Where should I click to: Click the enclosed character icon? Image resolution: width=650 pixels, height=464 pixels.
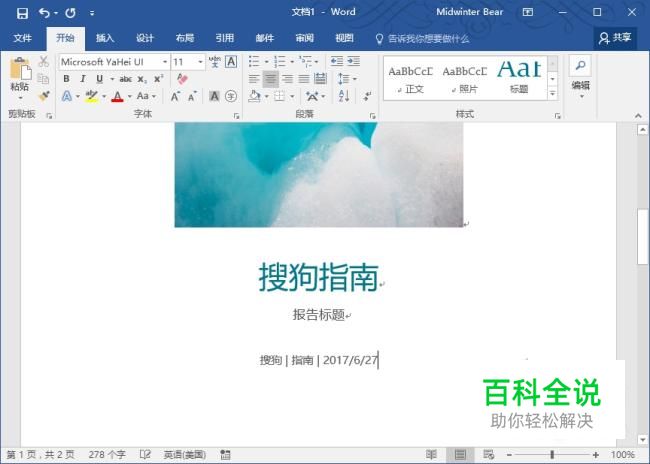pyautogui.click(x=231, y=96)
